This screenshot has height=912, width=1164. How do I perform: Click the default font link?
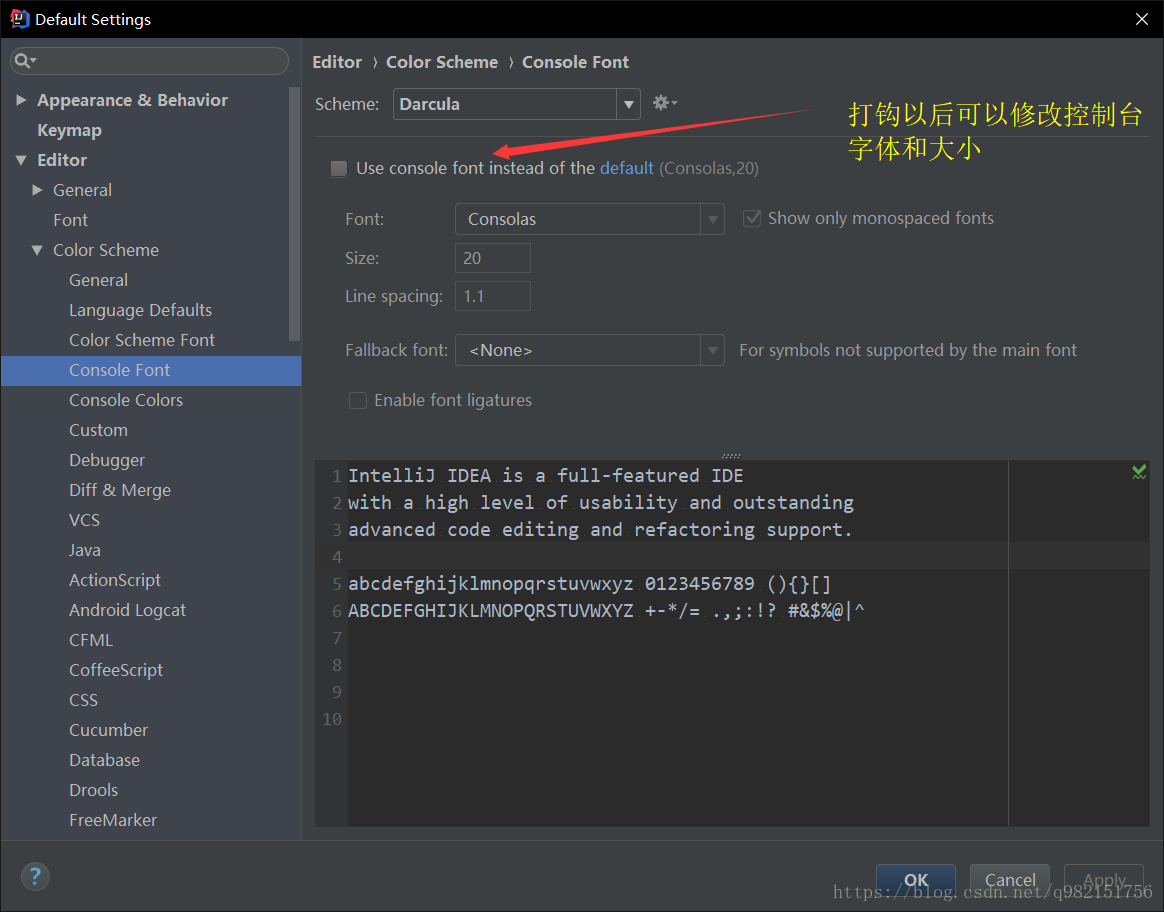click(x=627, y=168)
